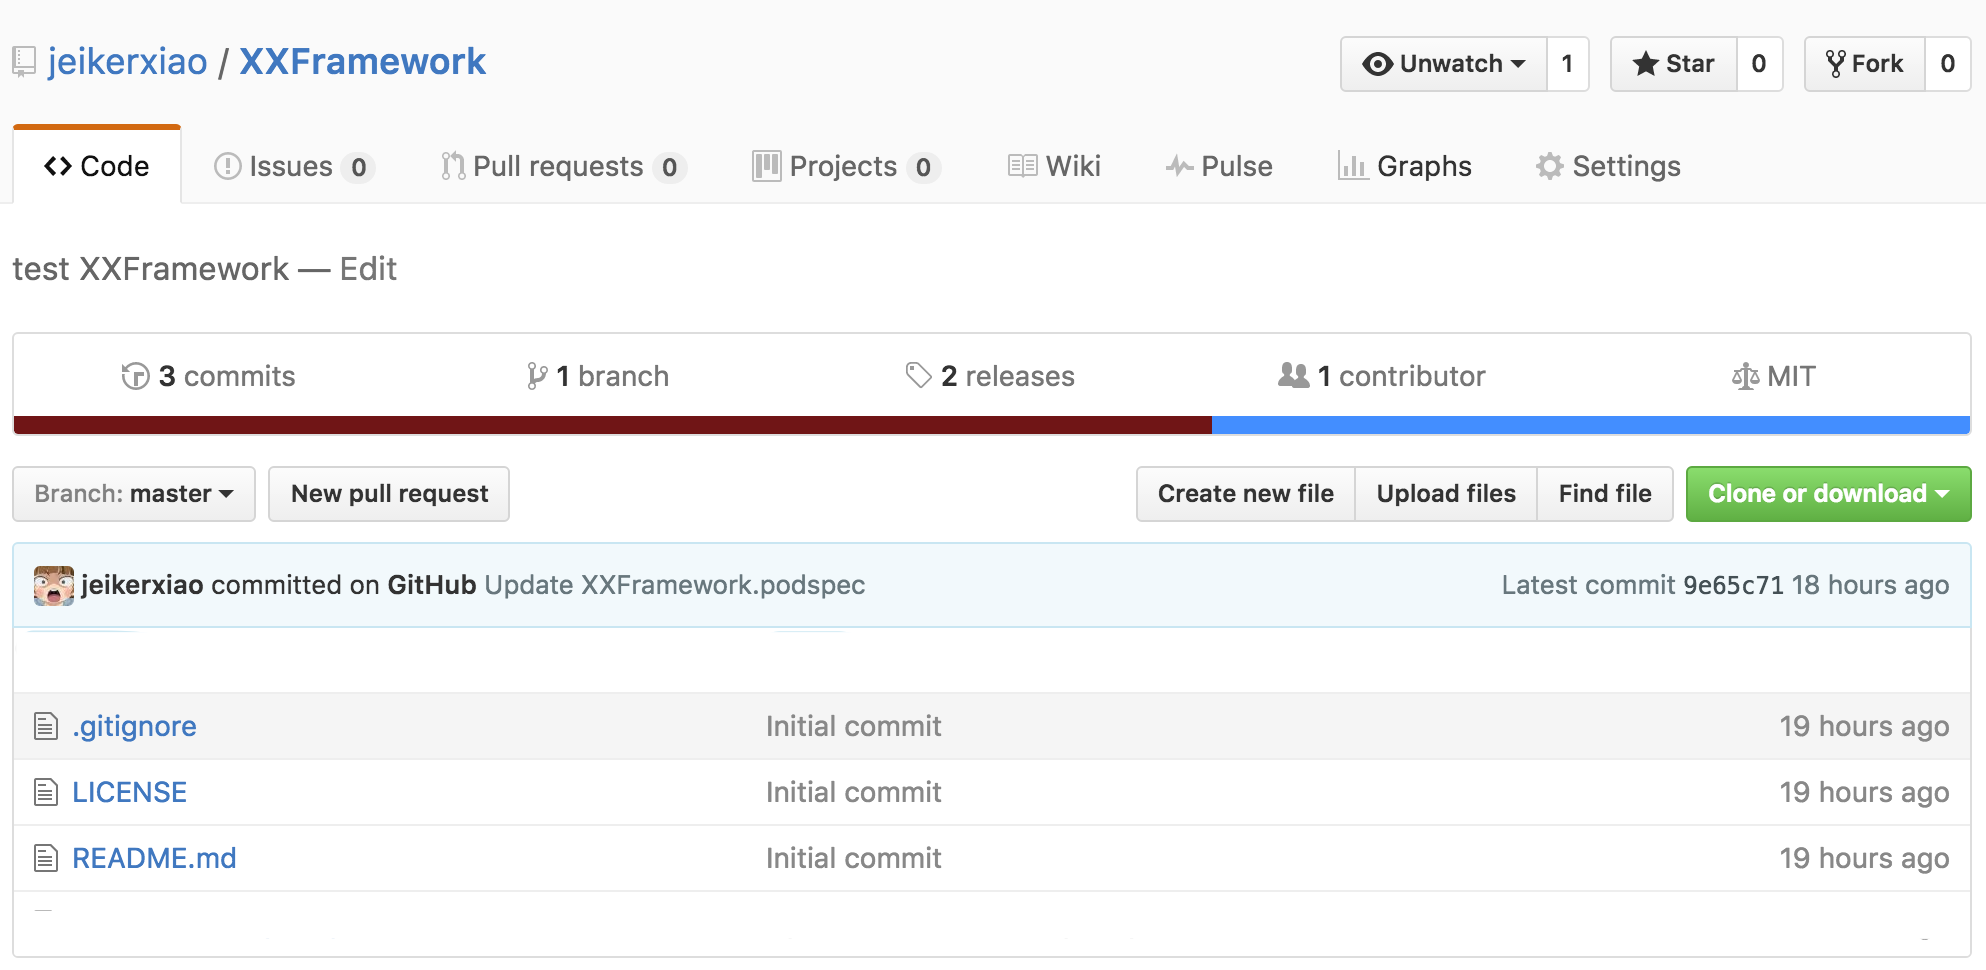
Task: Click dark red segment of language bar
Action: pos(613,425)
